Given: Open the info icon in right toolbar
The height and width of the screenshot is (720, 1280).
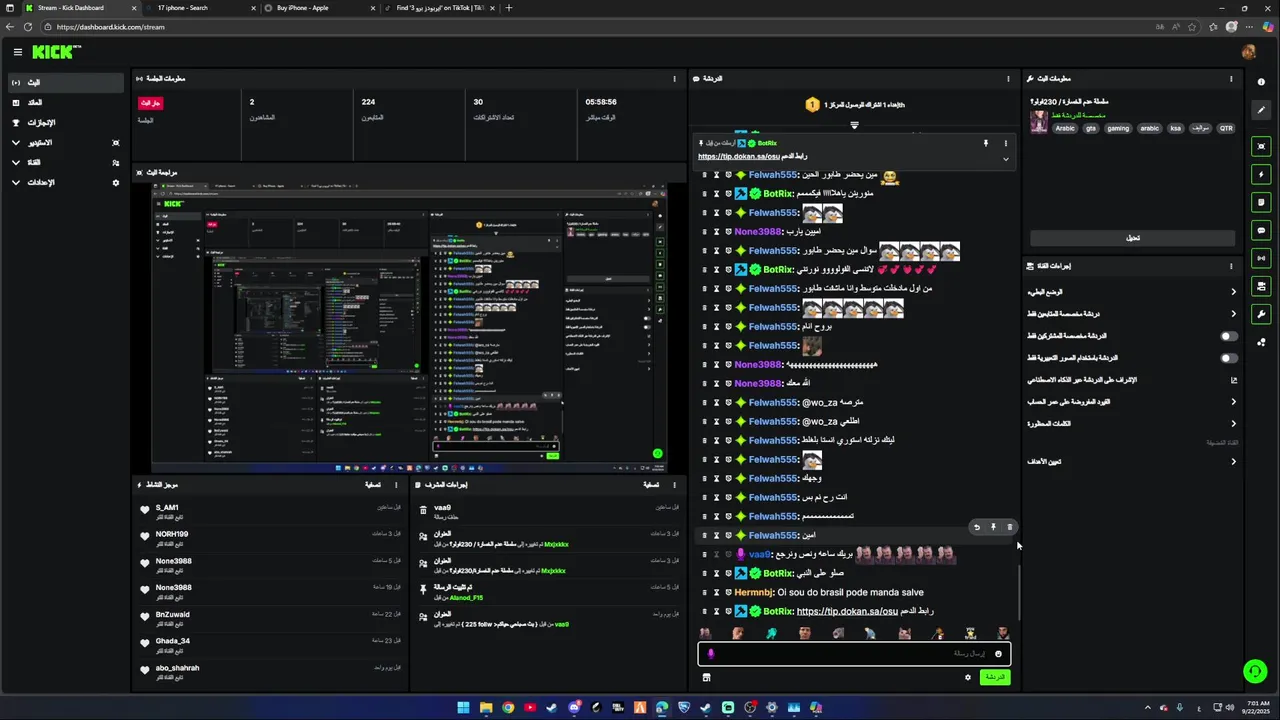Looking at the screenshot, I should [x=1261, y=82].
